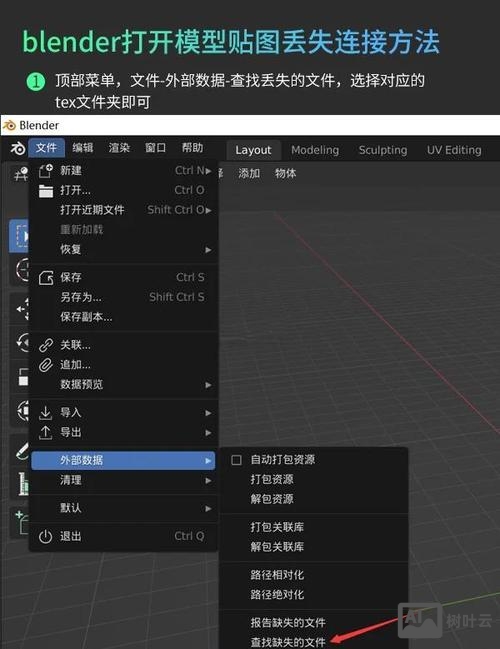Choose 解包资源 in submenu
This screenshot has width=500, height=649.
[x=314, y=499]
